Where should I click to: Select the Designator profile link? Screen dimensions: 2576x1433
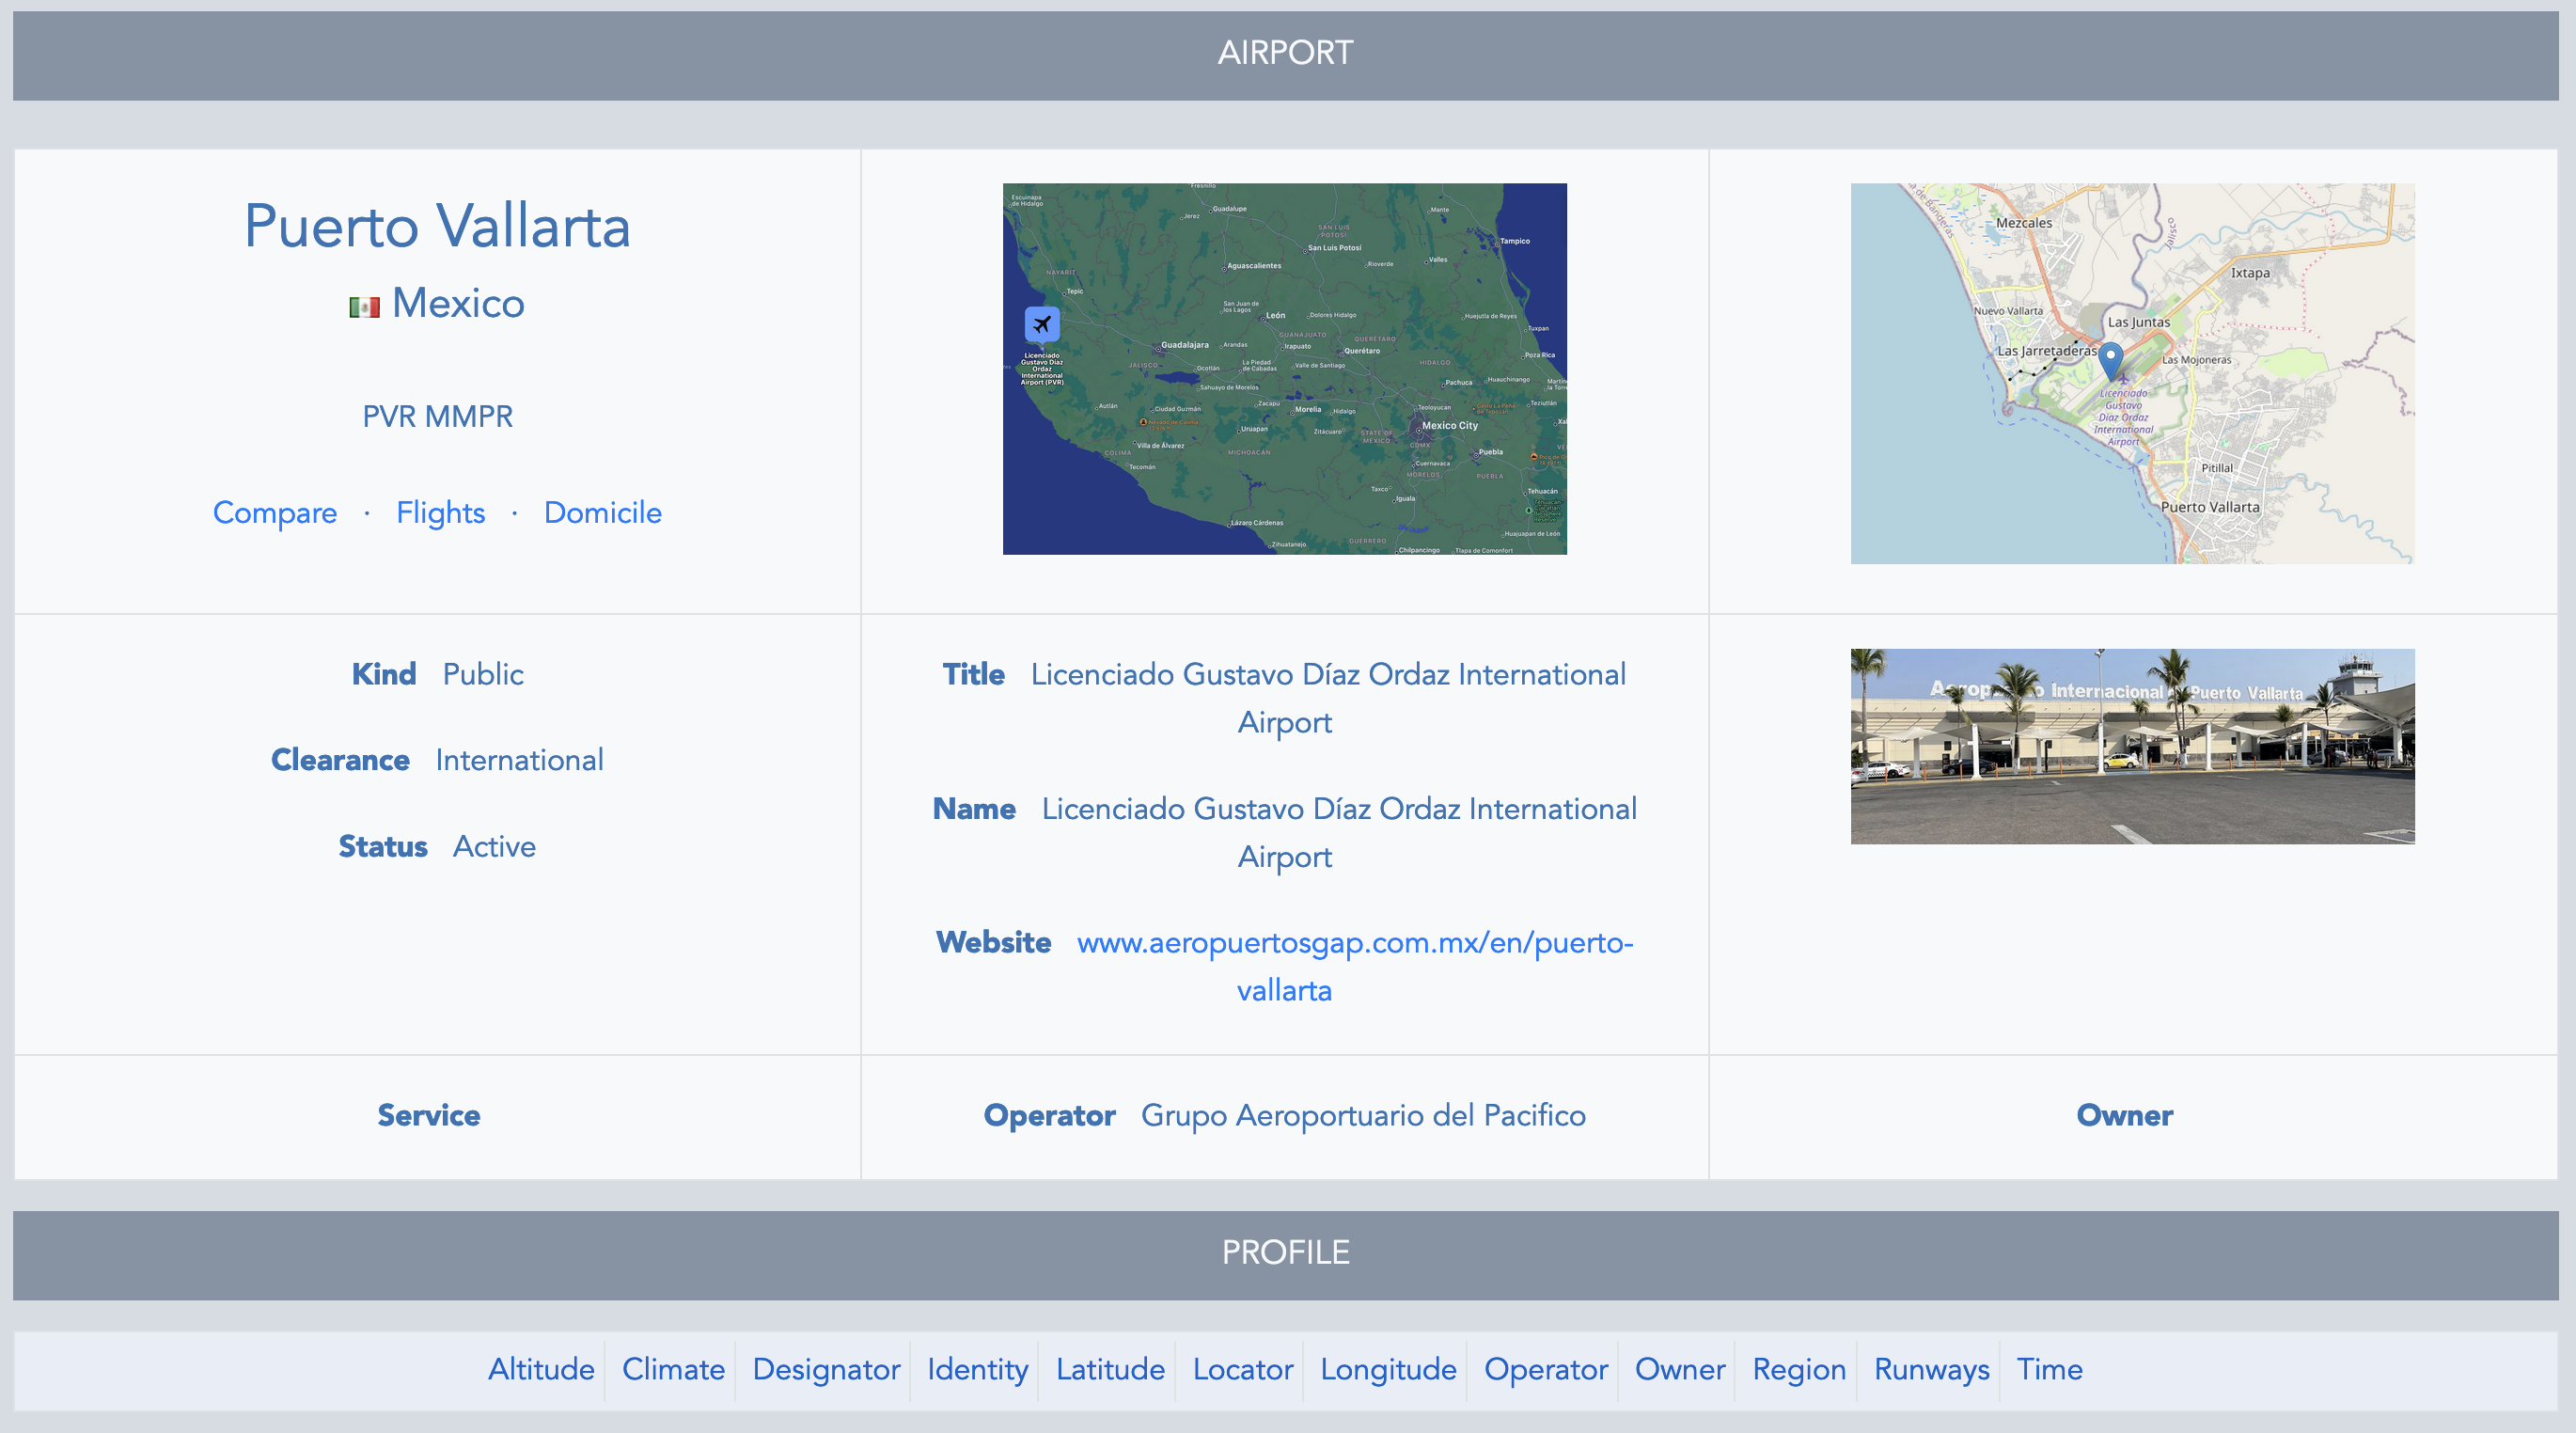[826, 1369]
